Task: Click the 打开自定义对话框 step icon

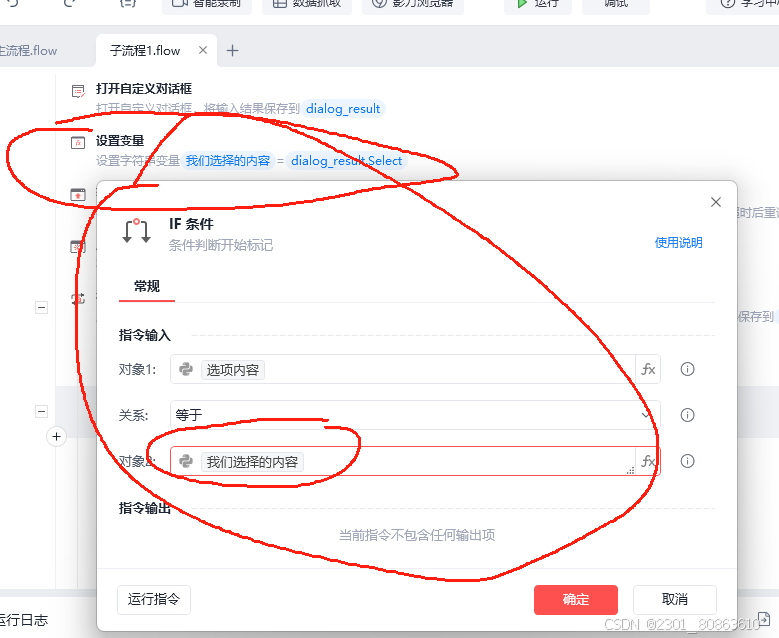Action: coord(78,91)
